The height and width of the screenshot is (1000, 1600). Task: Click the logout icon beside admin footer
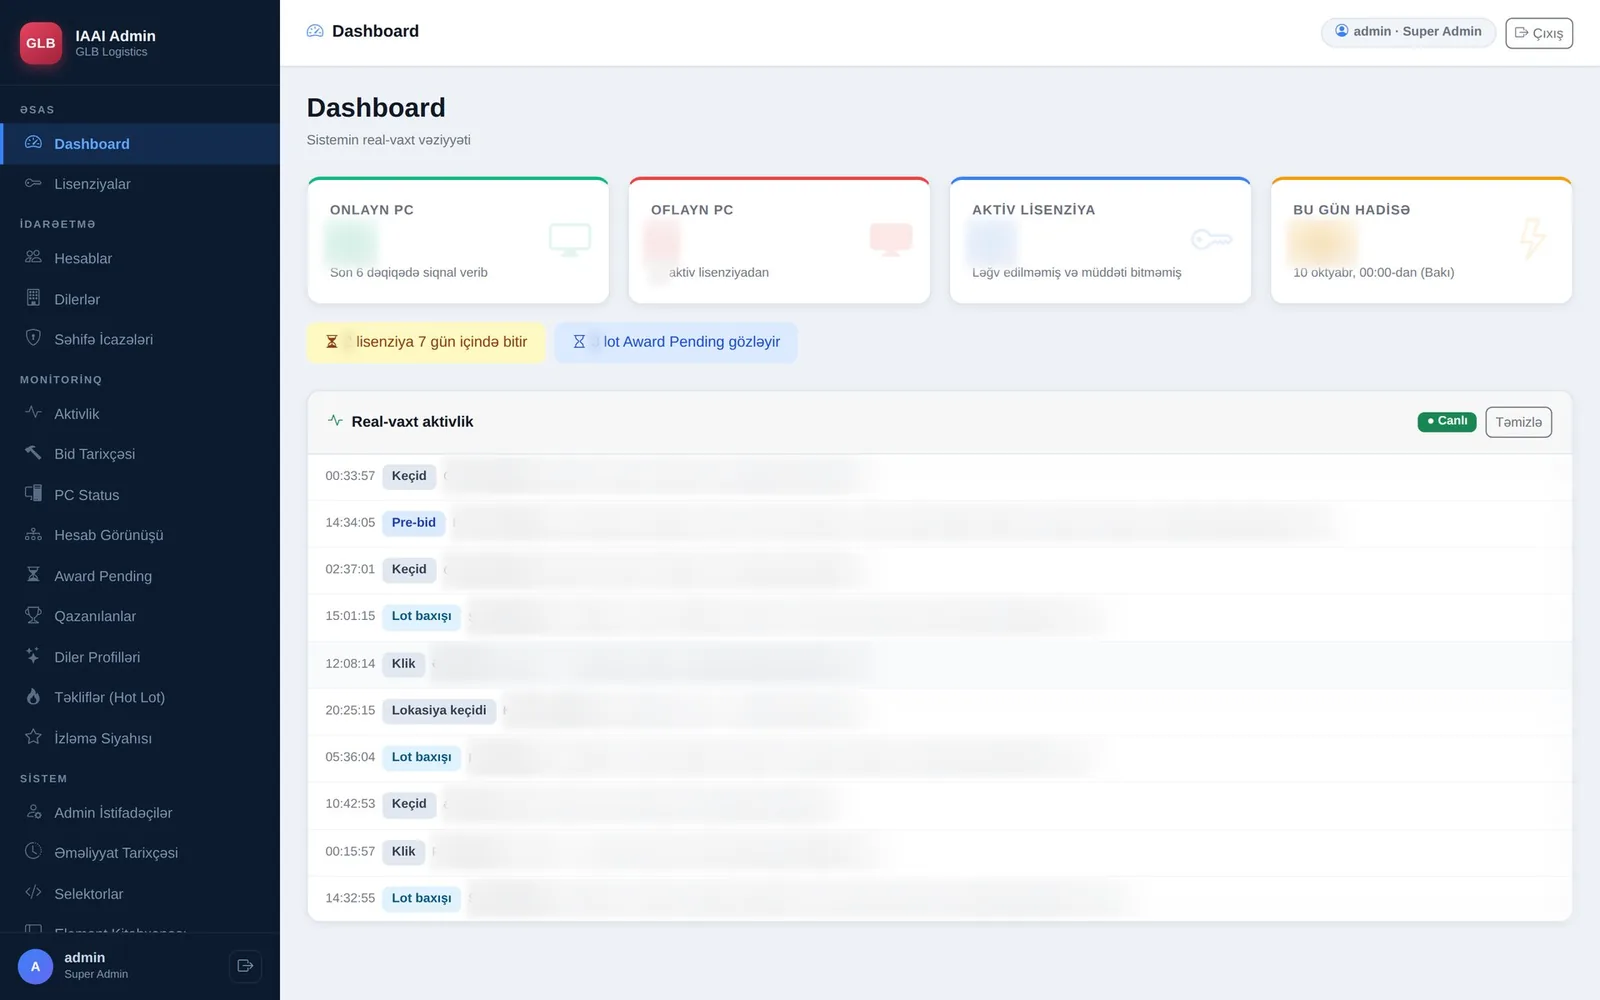click(x=245, y=966)
